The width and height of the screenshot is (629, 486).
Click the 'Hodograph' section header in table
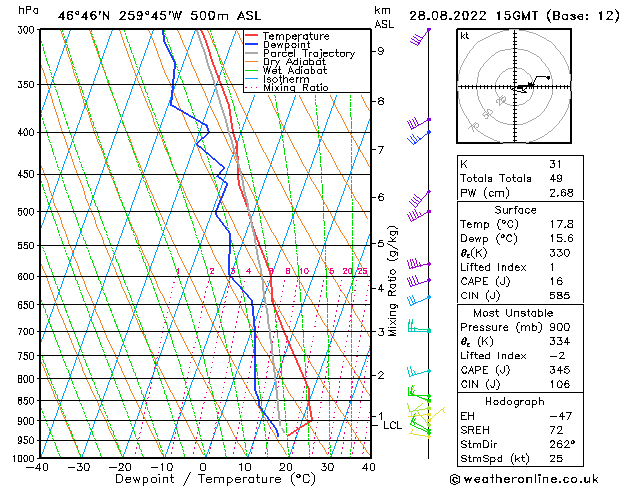515,402
